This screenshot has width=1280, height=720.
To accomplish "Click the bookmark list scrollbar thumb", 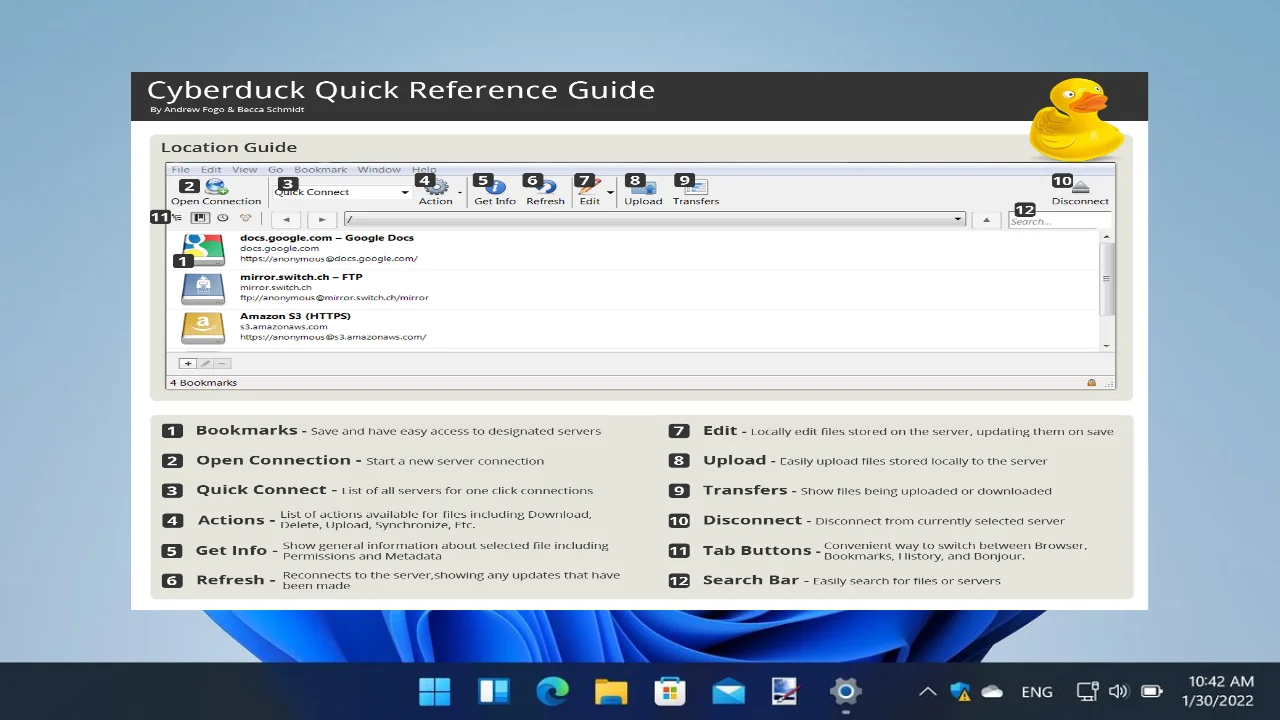I will click(x=1106, y=279).
